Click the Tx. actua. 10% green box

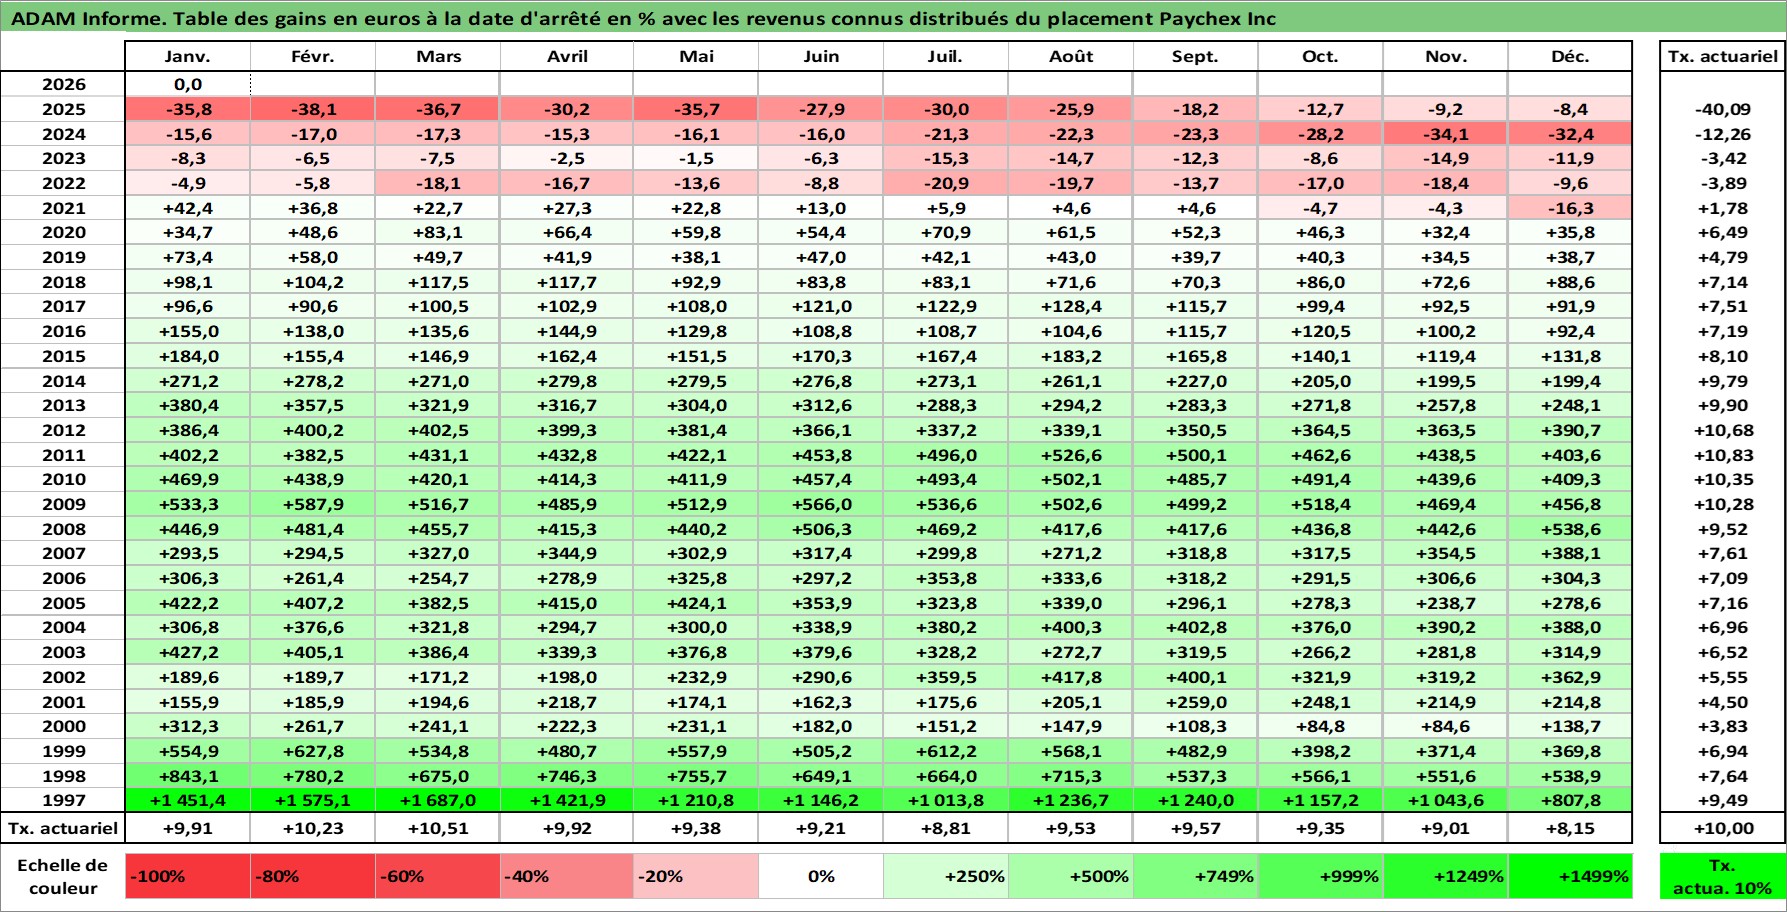1723,876
